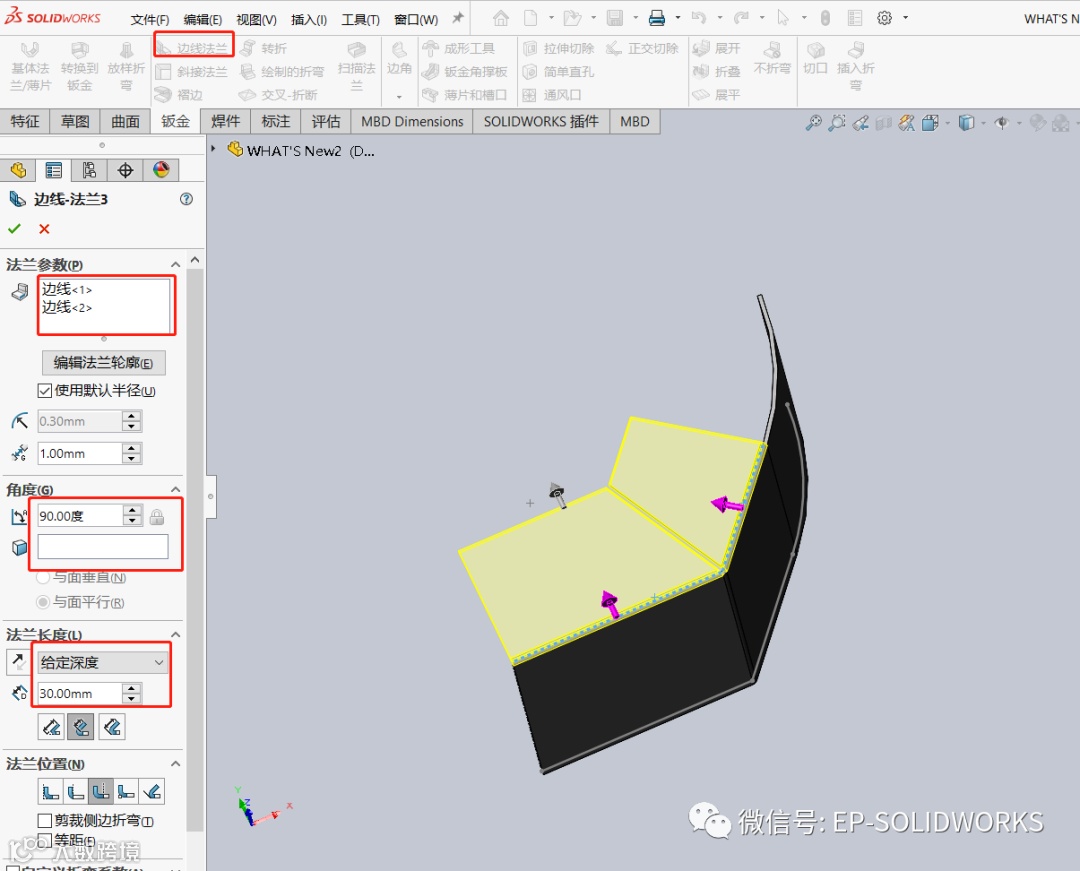Click the Insert Bends (插入折弯) tool
This screenshot has width=1080, height=871.
coord(855,67)
